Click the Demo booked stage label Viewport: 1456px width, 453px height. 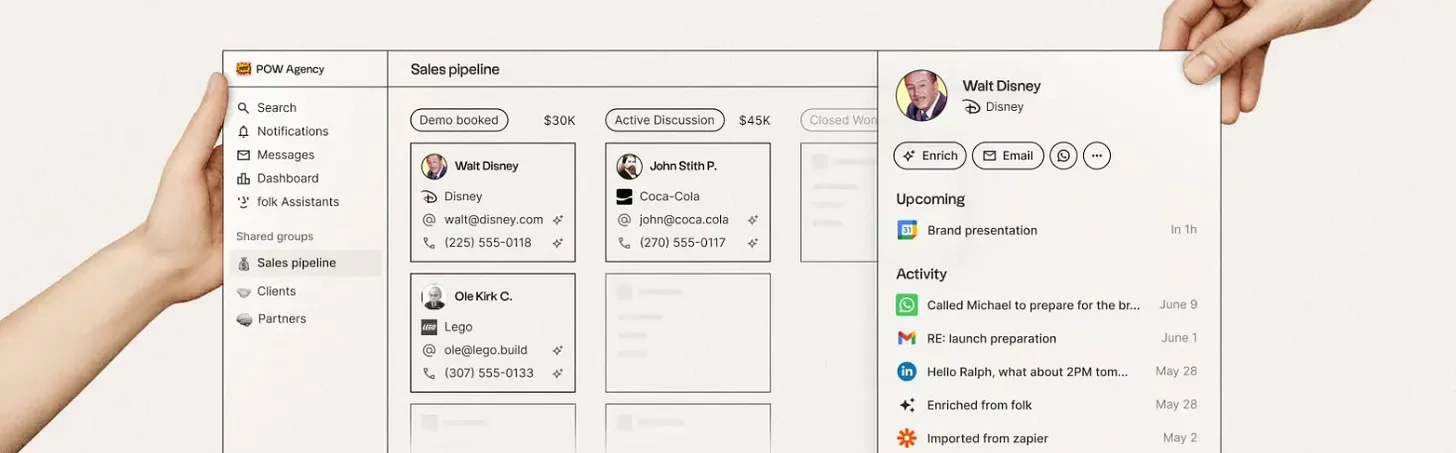[459, 120]
